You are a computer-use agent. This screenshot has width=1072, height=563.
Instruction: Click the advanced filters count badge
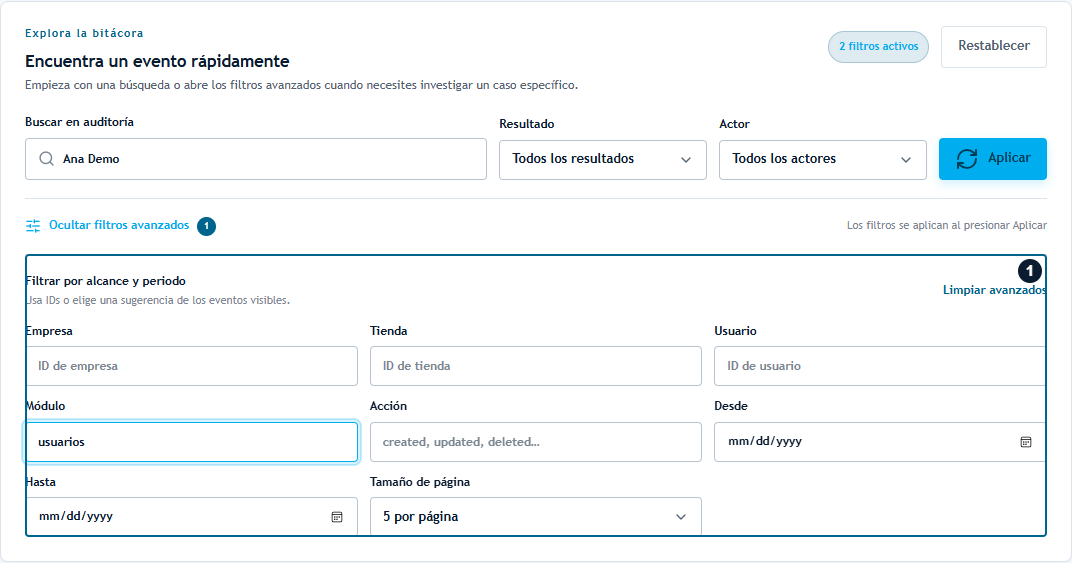pyautogui.click(x=206, y=226)
